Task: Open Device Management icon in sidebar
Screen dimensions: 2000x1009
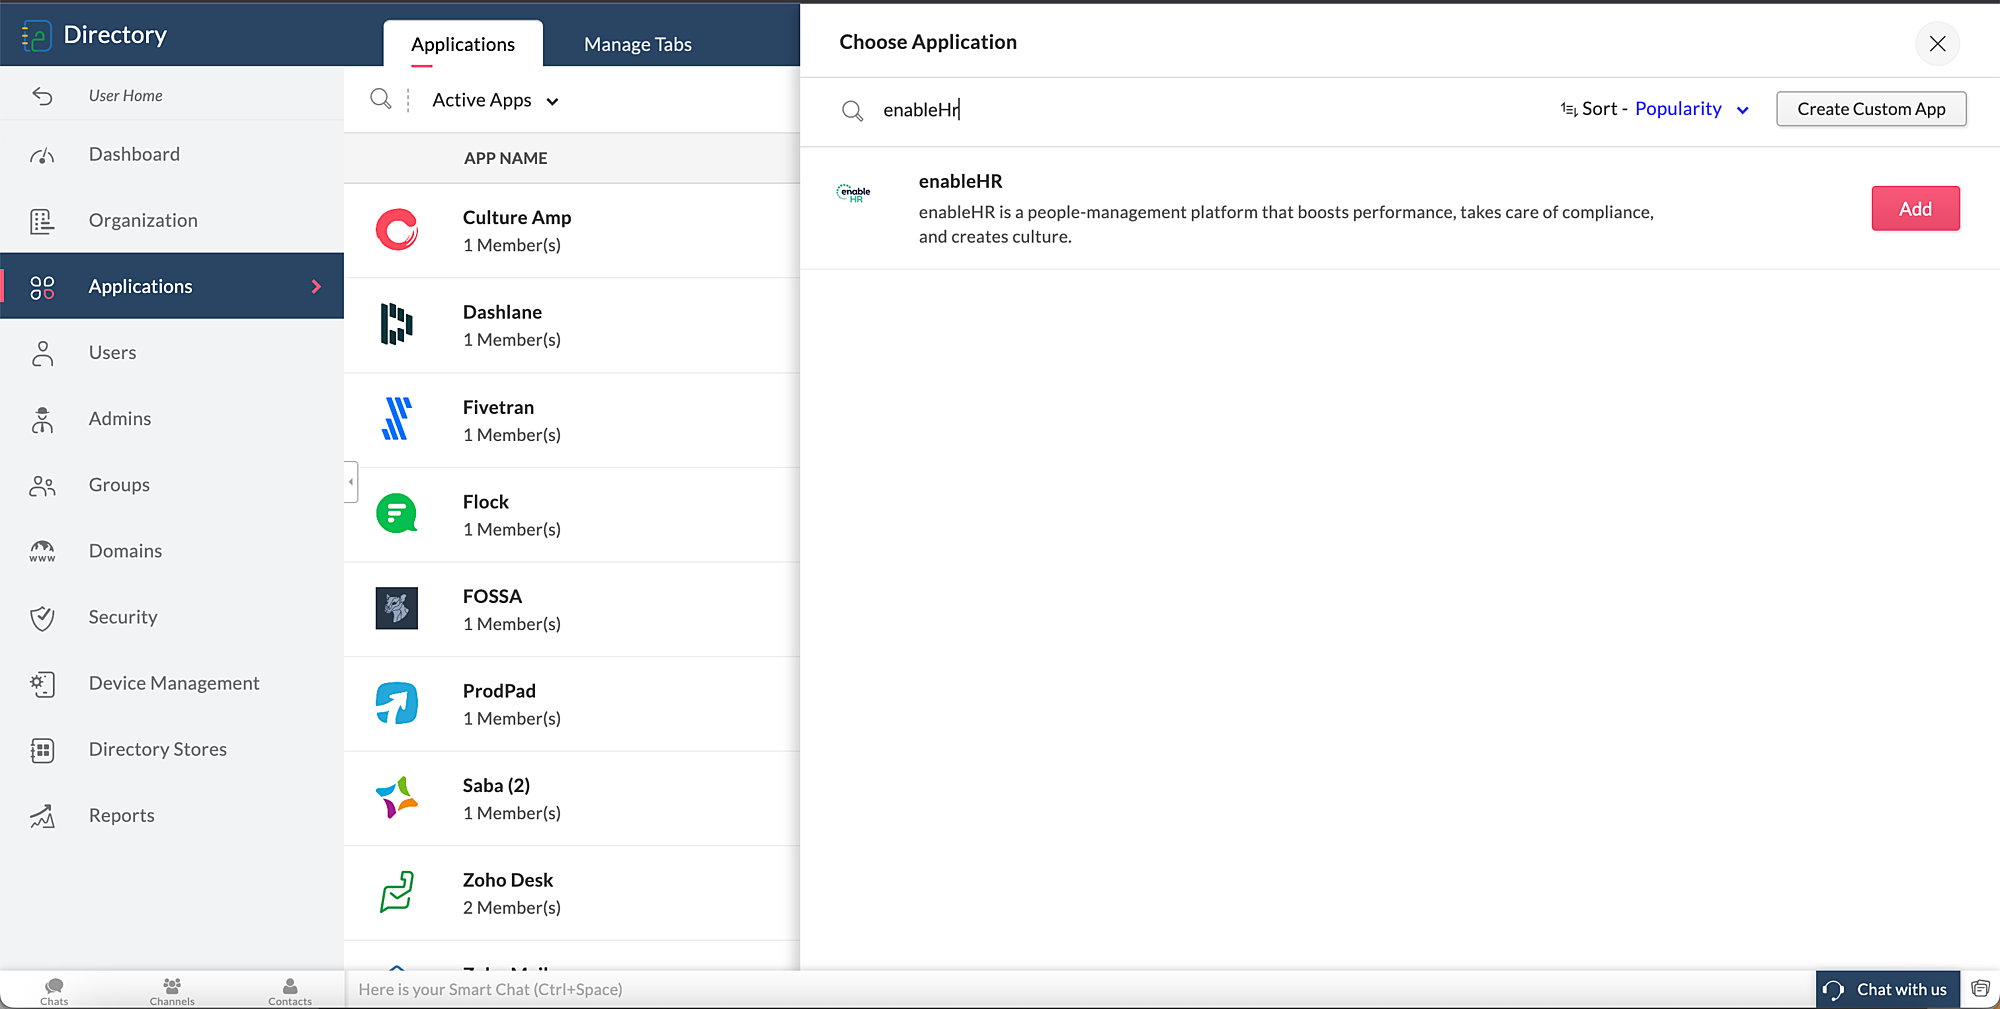Action: click(42, 684)
